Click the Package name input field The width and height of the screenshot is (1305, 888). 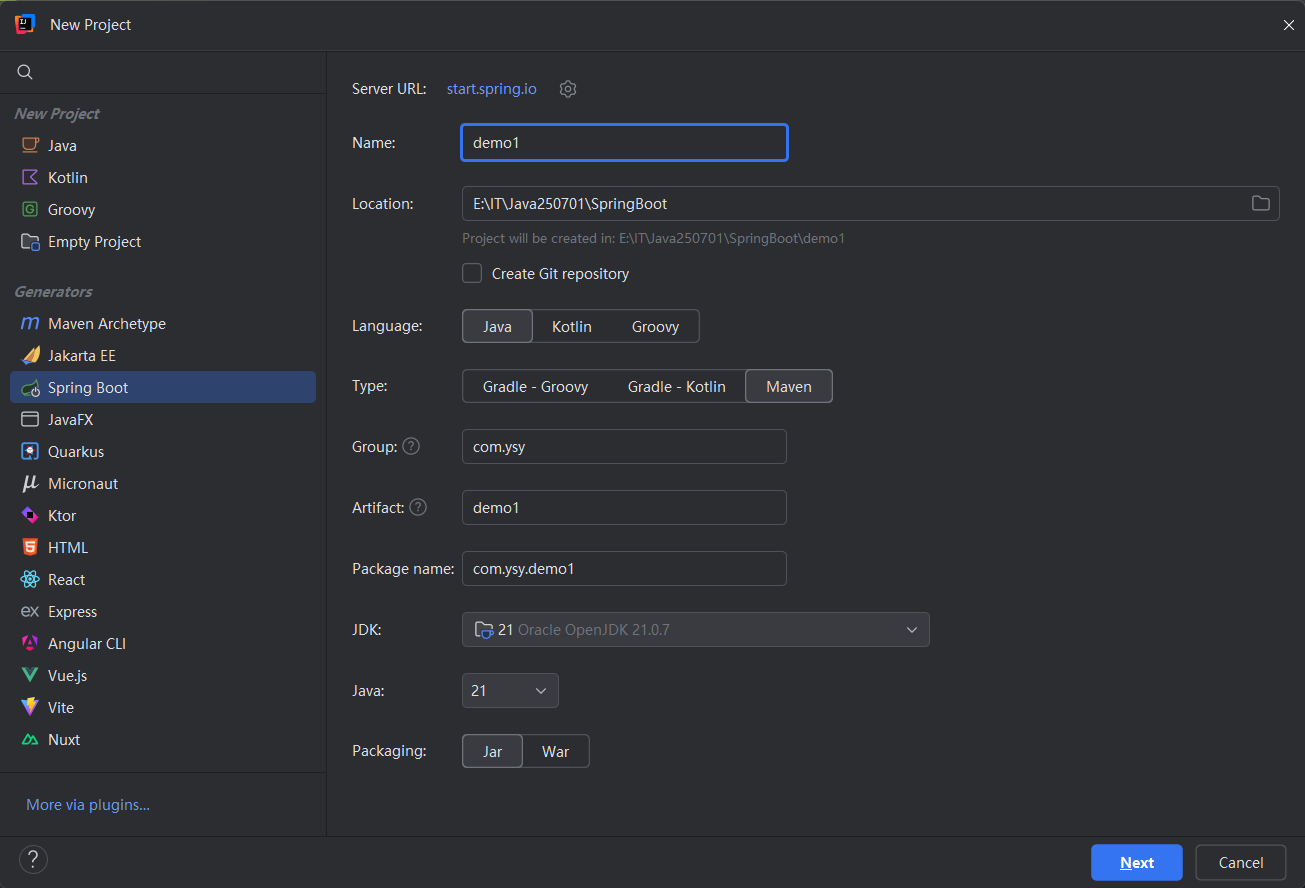tap(624, 568)
